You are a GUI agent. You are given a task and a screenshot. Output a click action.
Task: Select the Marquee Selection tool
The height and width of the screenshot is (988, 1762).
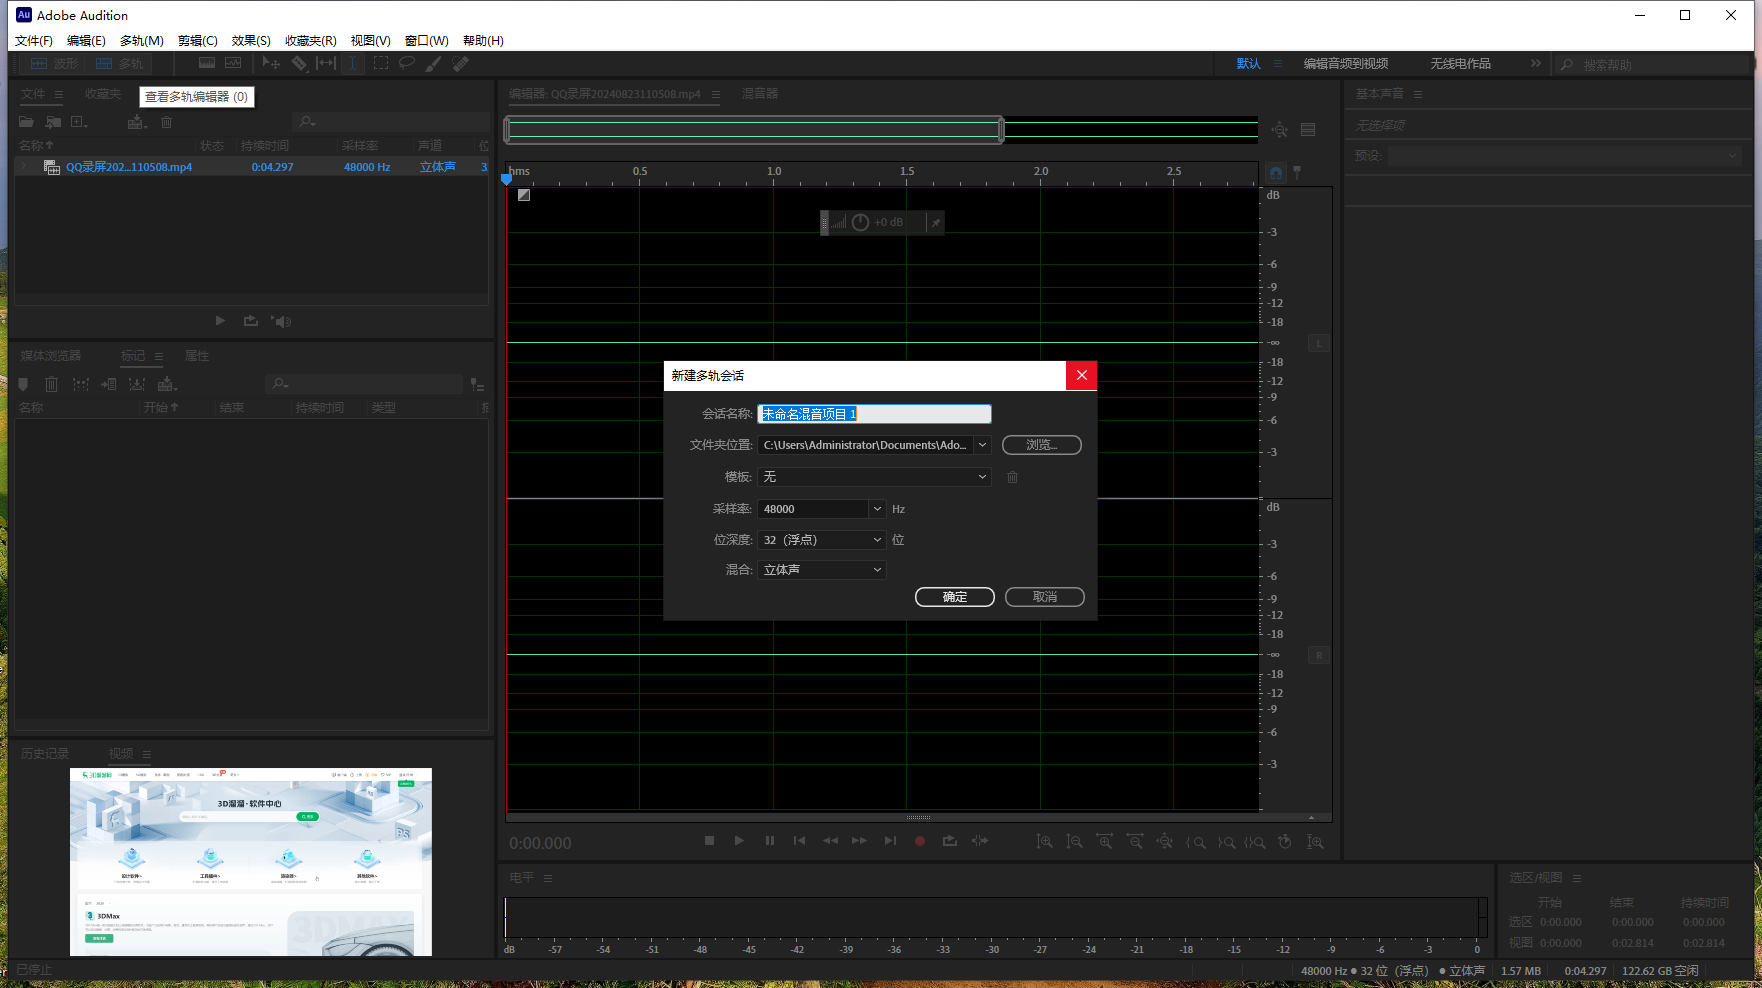pos(381,63)
